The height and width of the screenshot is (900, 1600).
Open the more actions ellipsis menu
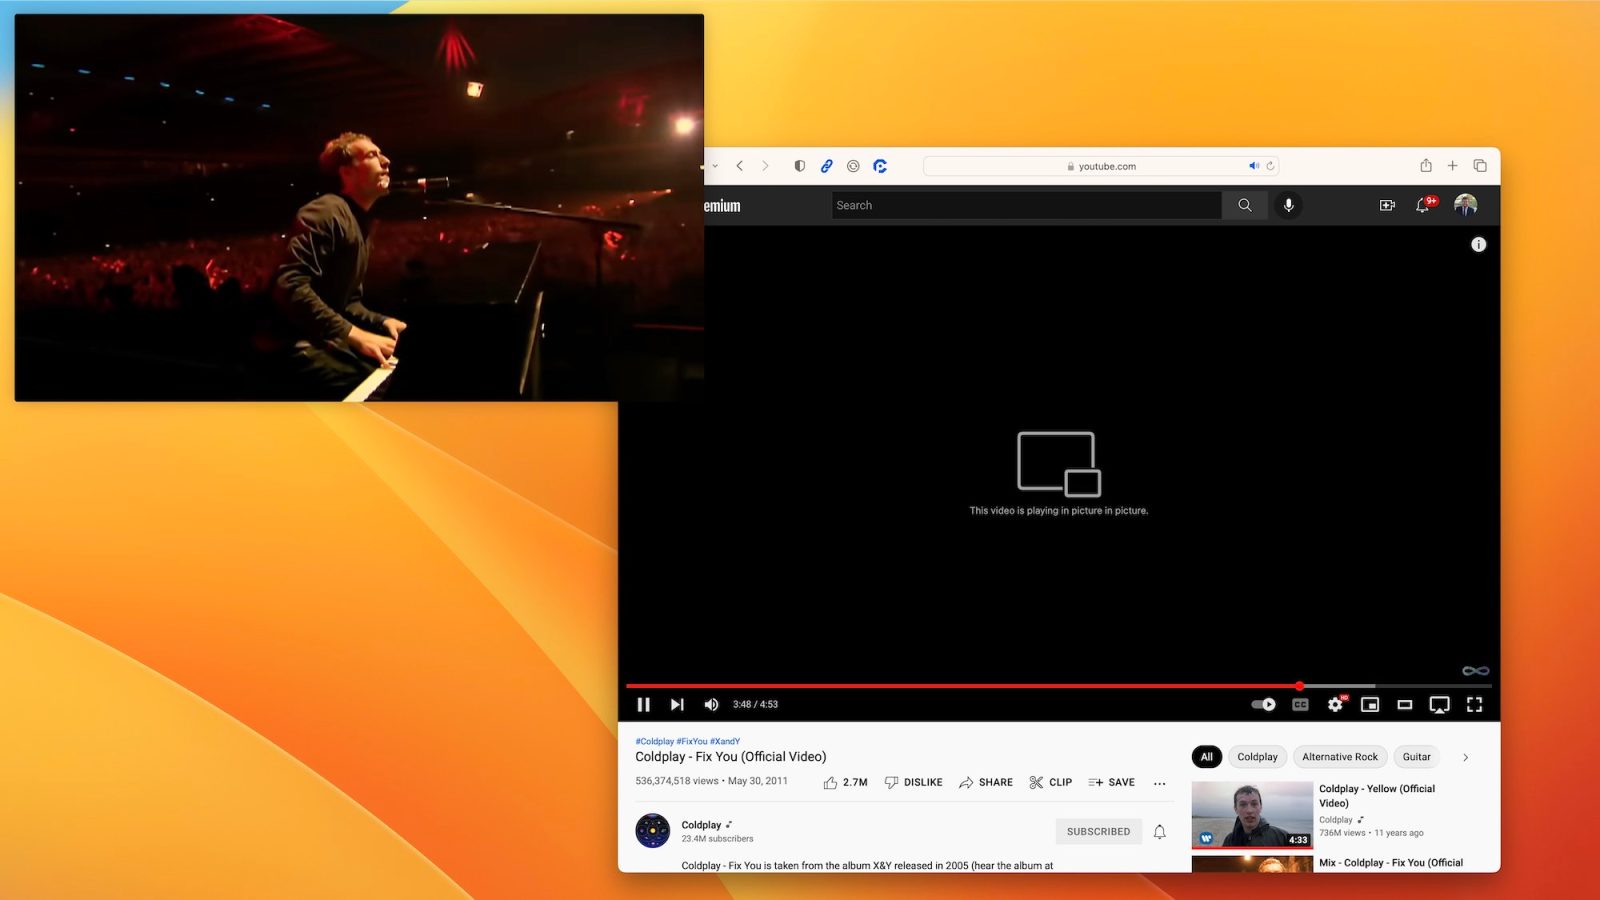[x=1159, y=783]
